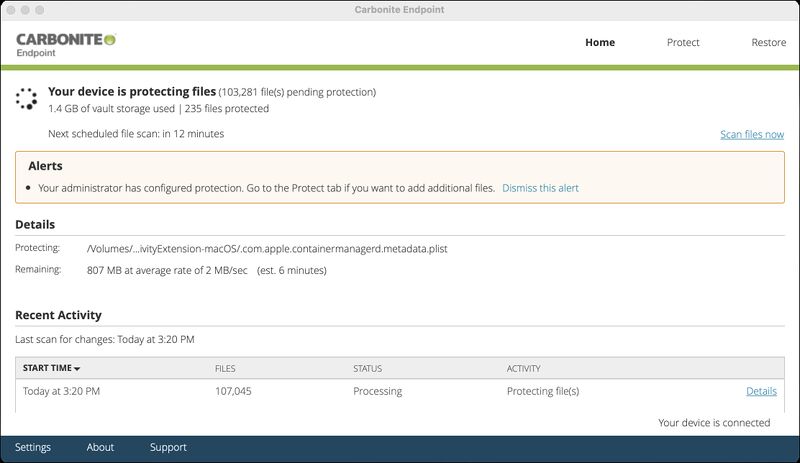
Task: Click the Carbonite Endpoint logo
Action: point(66,44)
